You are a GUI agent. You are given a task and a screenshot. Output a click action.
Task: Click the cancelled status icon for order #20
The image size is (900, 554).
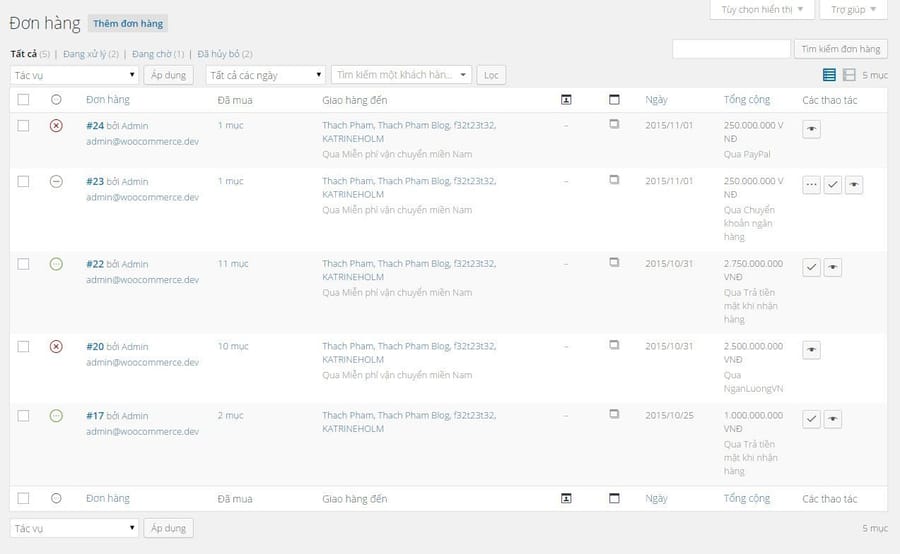pos(56,347)
